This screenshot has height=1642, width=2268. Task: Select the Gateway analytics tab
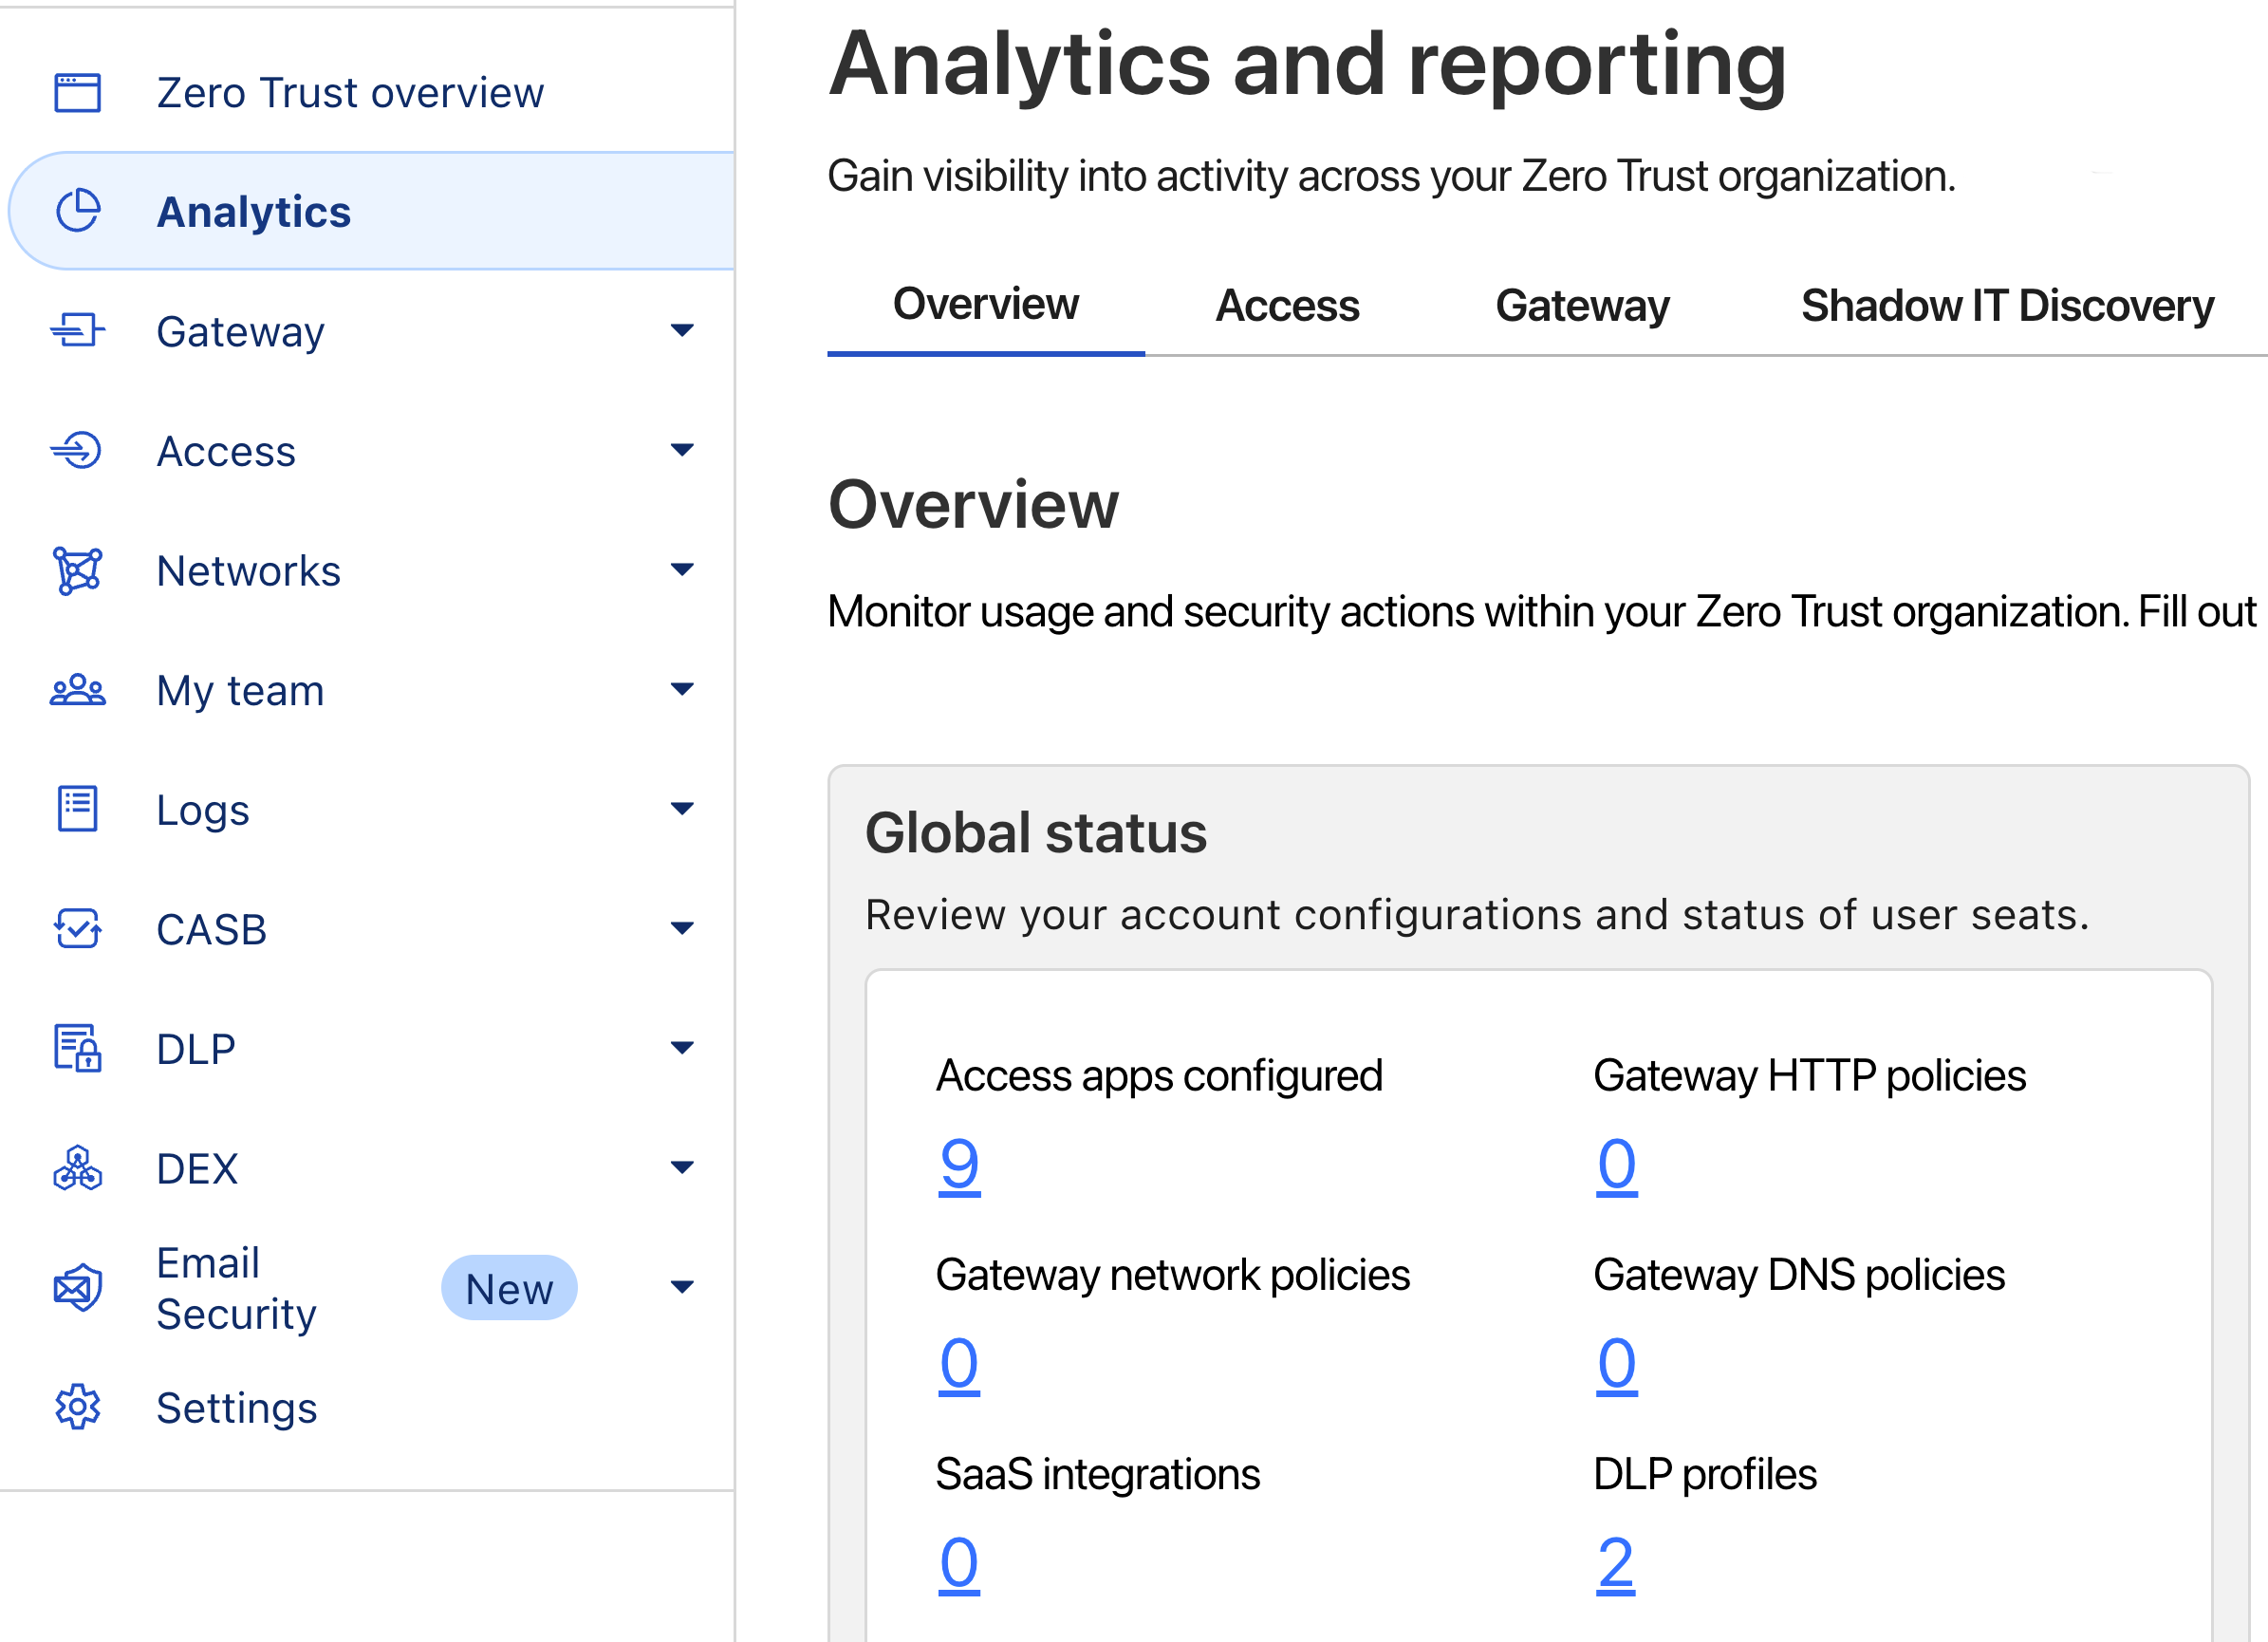(x=1582, y=305)
